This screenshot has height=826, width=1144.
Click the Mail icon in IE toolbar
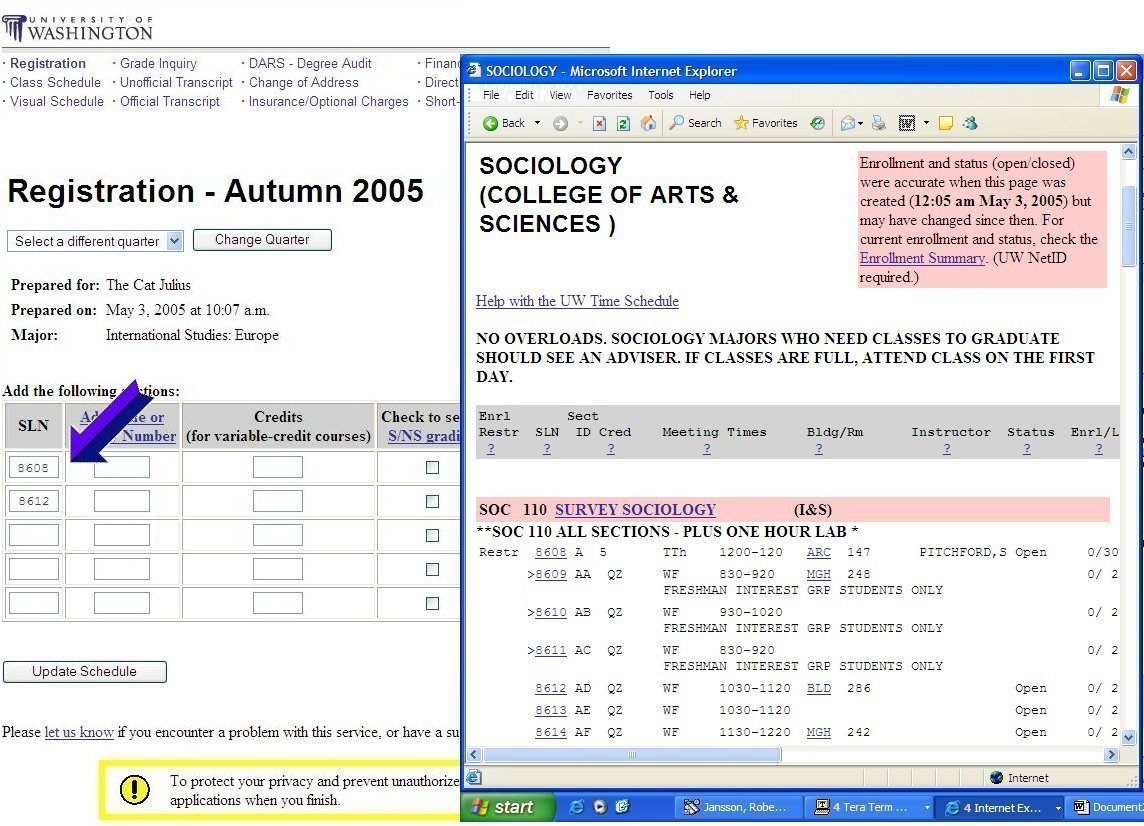[848, 123]
